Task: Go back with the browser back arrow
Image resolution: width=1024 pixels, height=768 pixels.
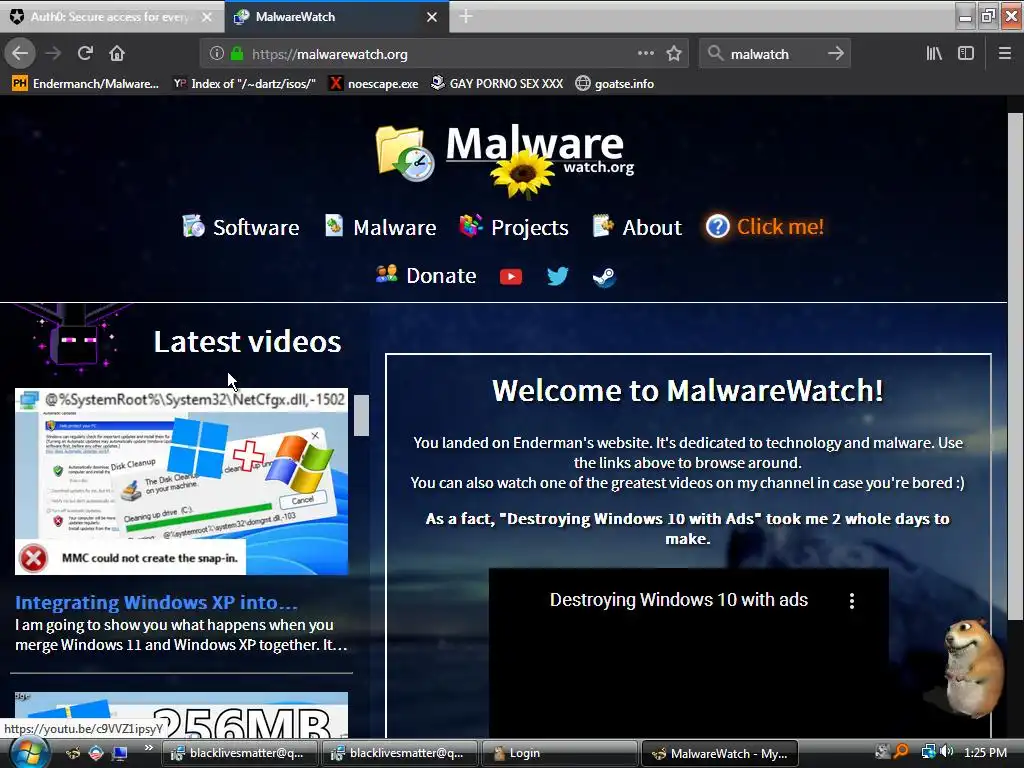Action: click(x=20, y=54)
